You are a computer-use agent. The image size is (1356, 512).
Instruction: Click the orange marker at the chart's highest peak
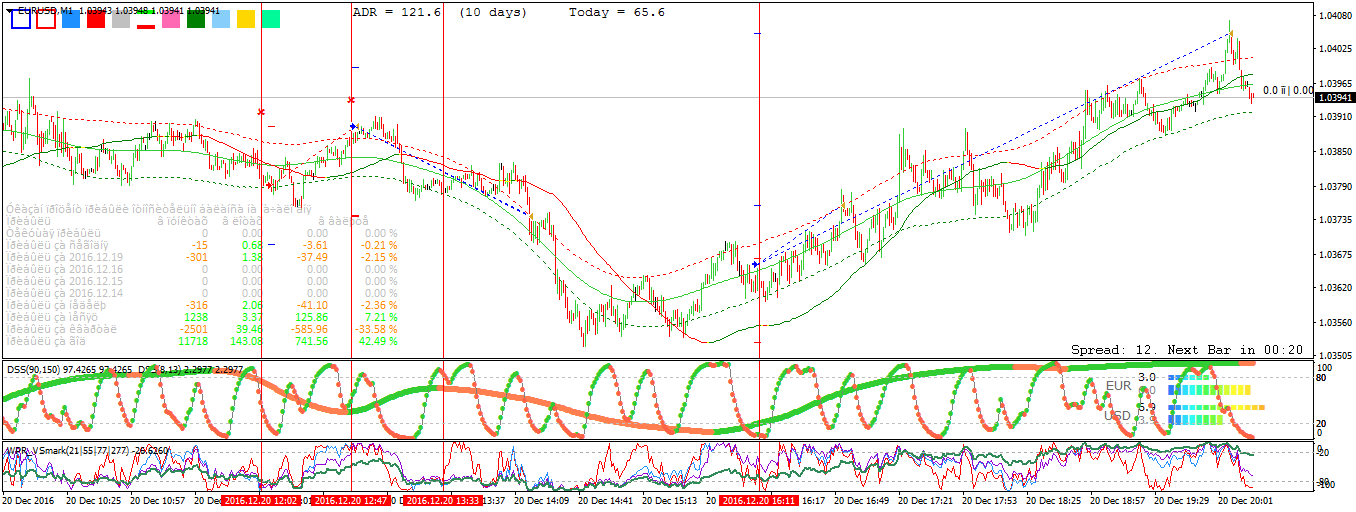tap(1231, 34)
